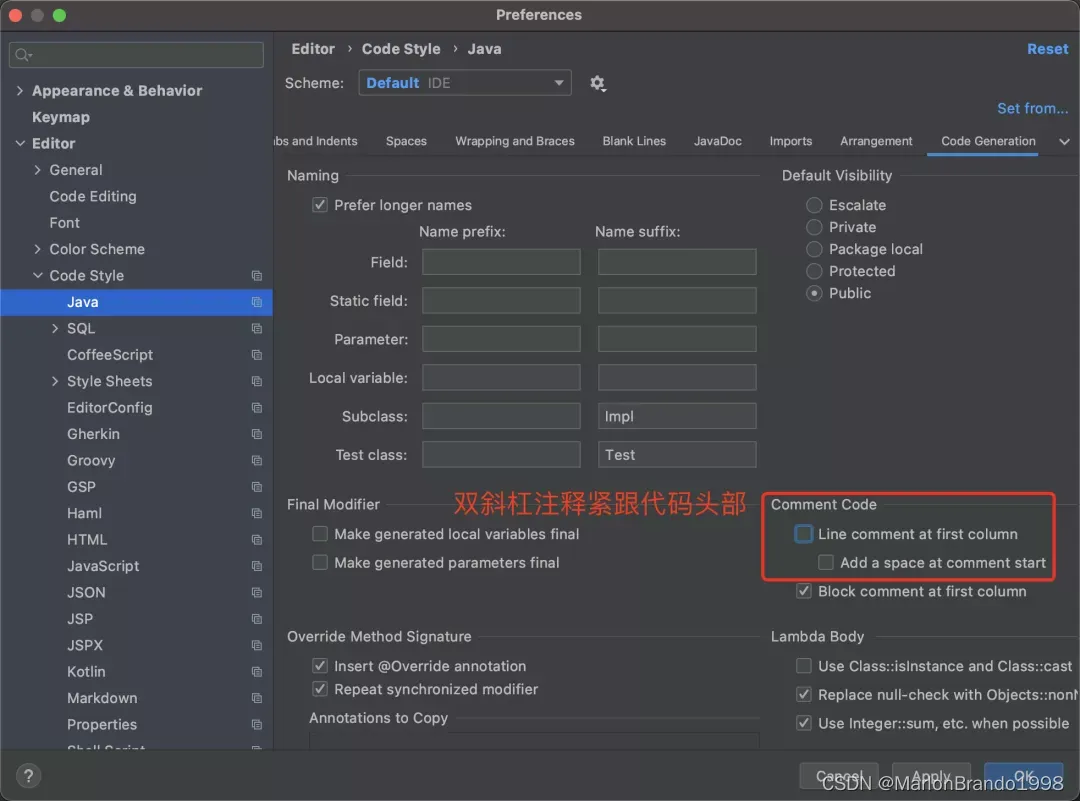1080x801 pixels.
Task: Select the Package local radio button
Action: click(814, 249)
